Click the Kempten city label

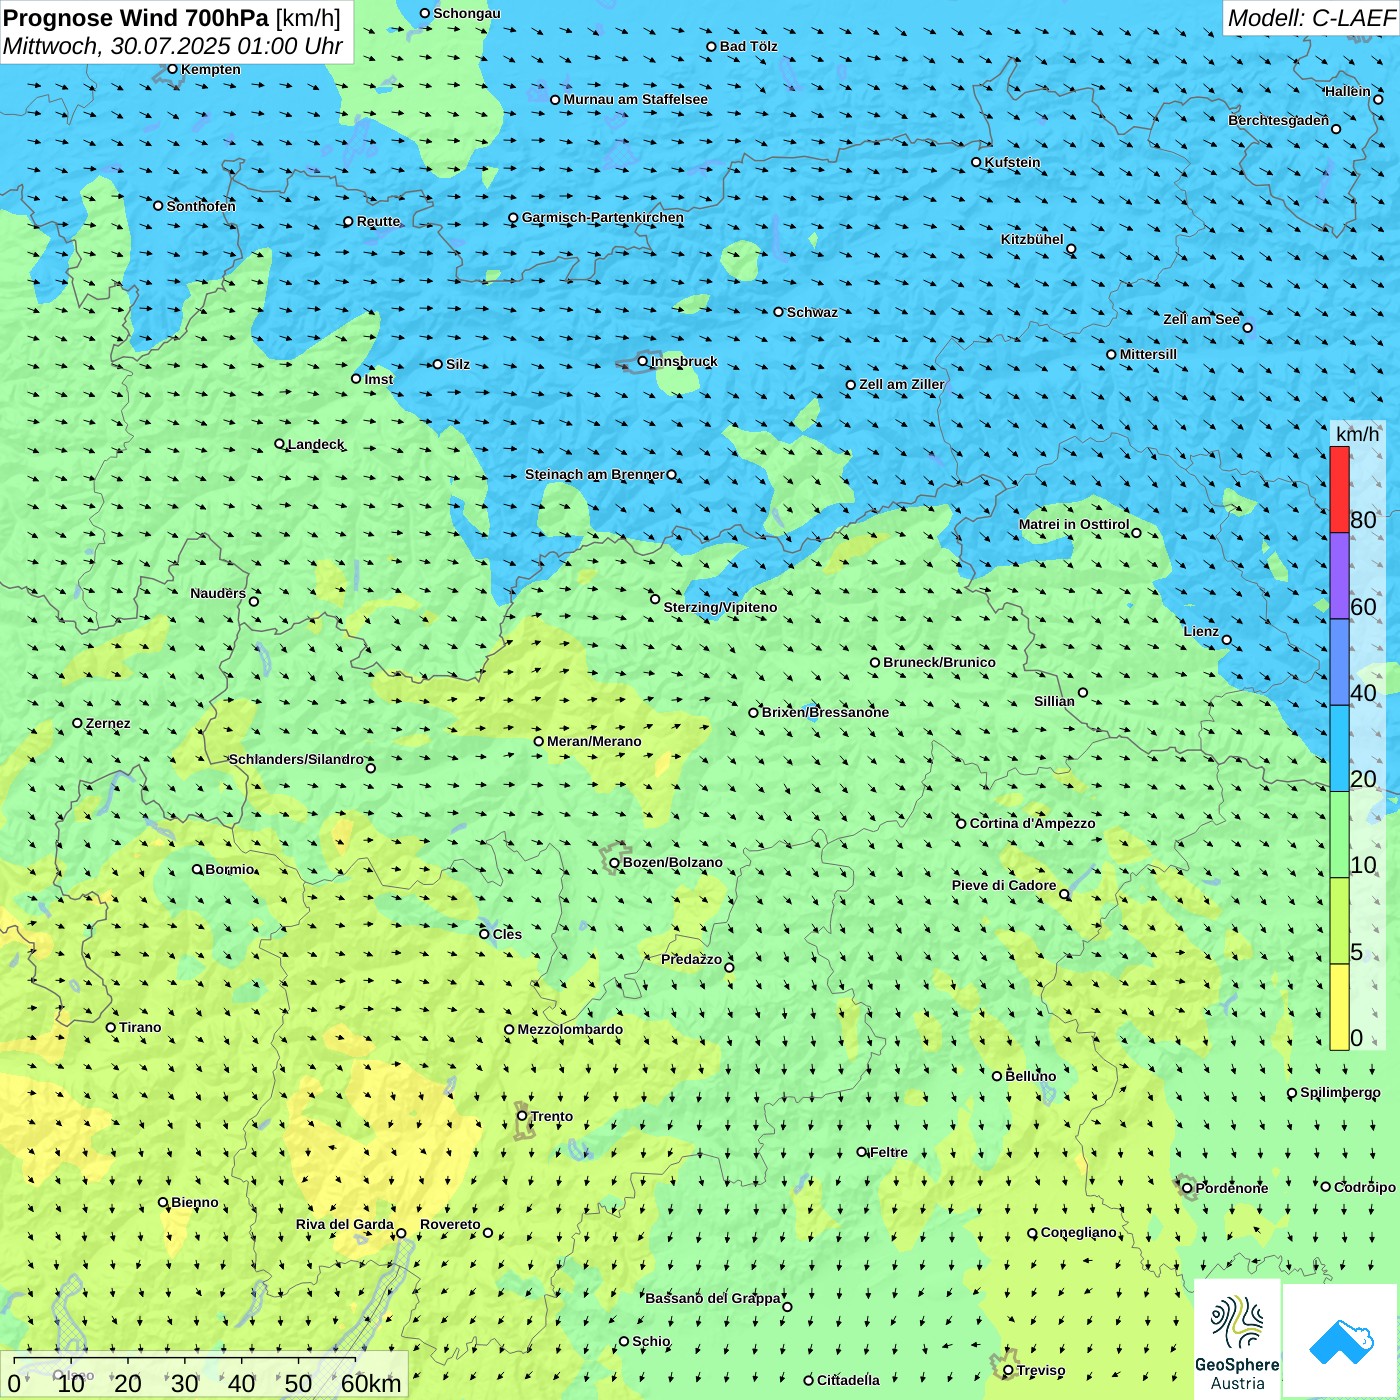point(210,69)
